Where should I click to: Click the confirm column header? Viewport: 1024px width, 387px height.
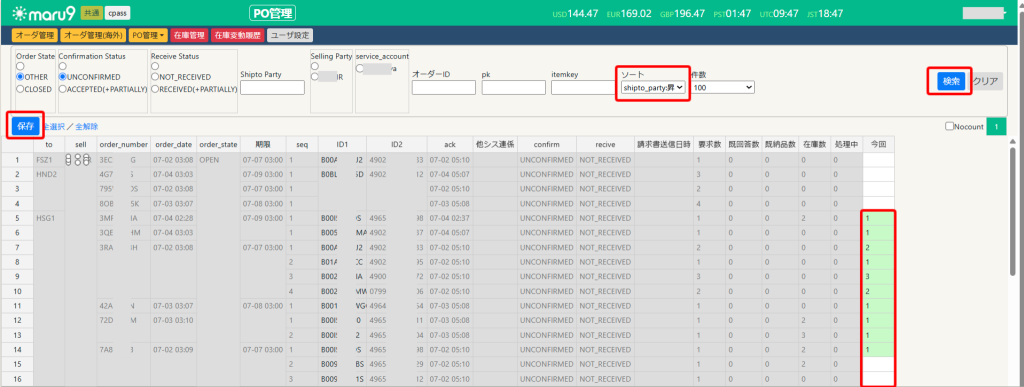[546, 144]
